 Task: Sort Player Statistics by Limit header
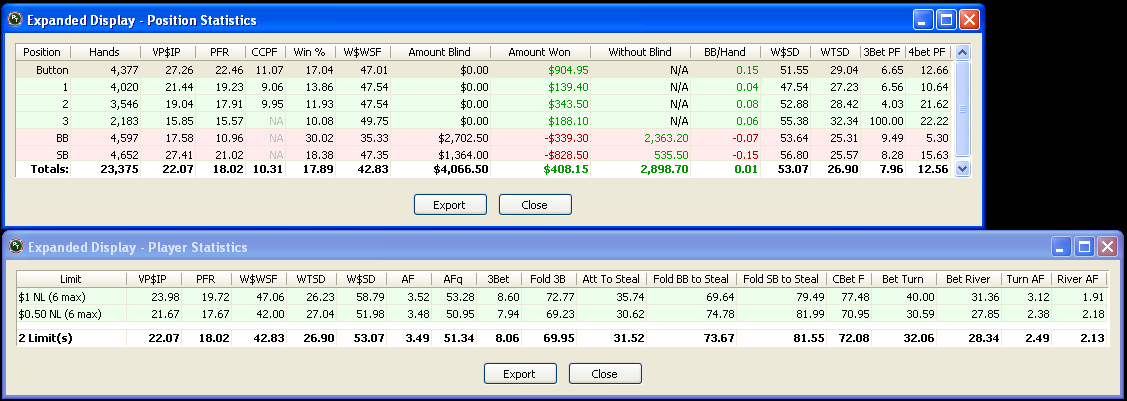(x=71, y=279)
